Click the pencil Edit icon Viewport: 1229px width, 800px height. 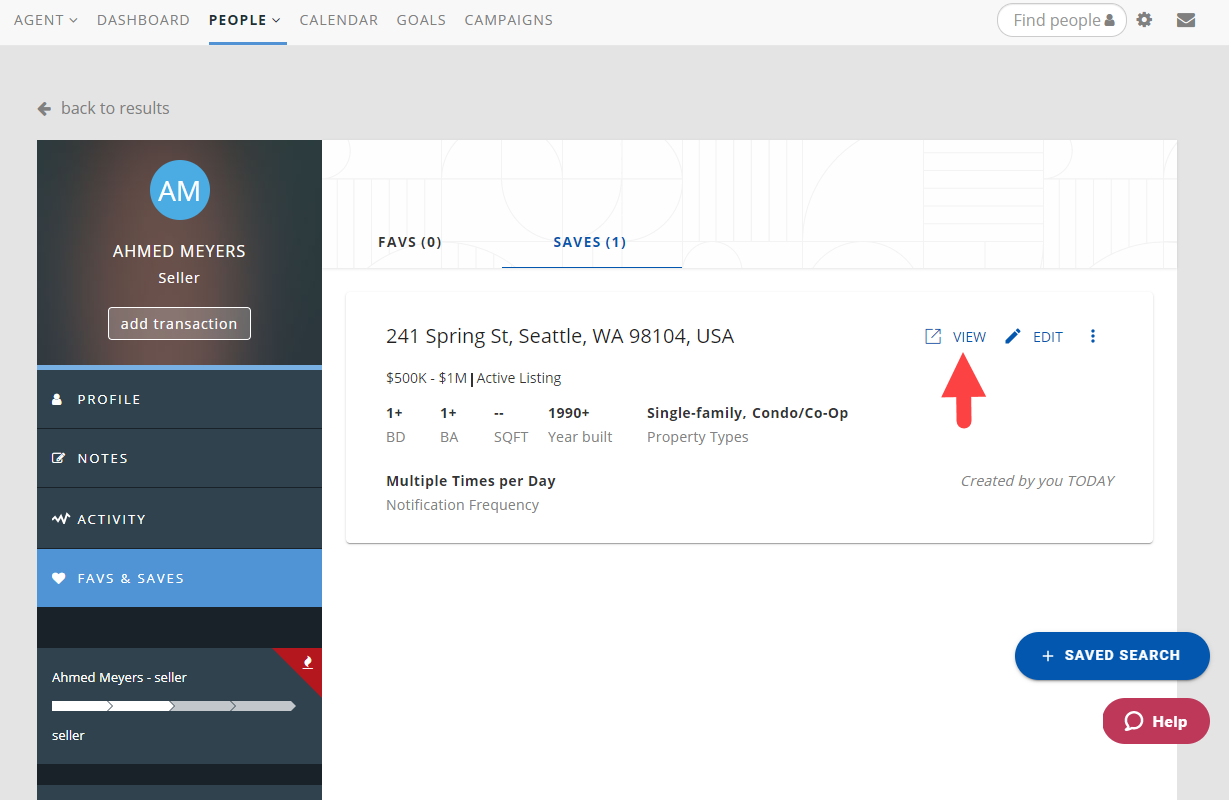point(1013,337)
